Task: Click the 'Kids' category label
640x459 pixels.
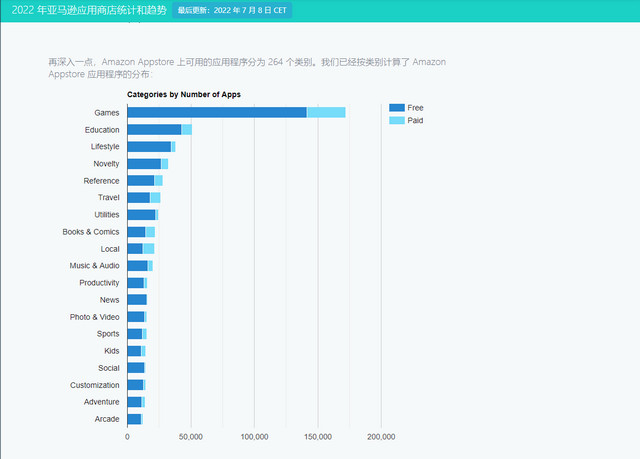Action: [111, 351]
